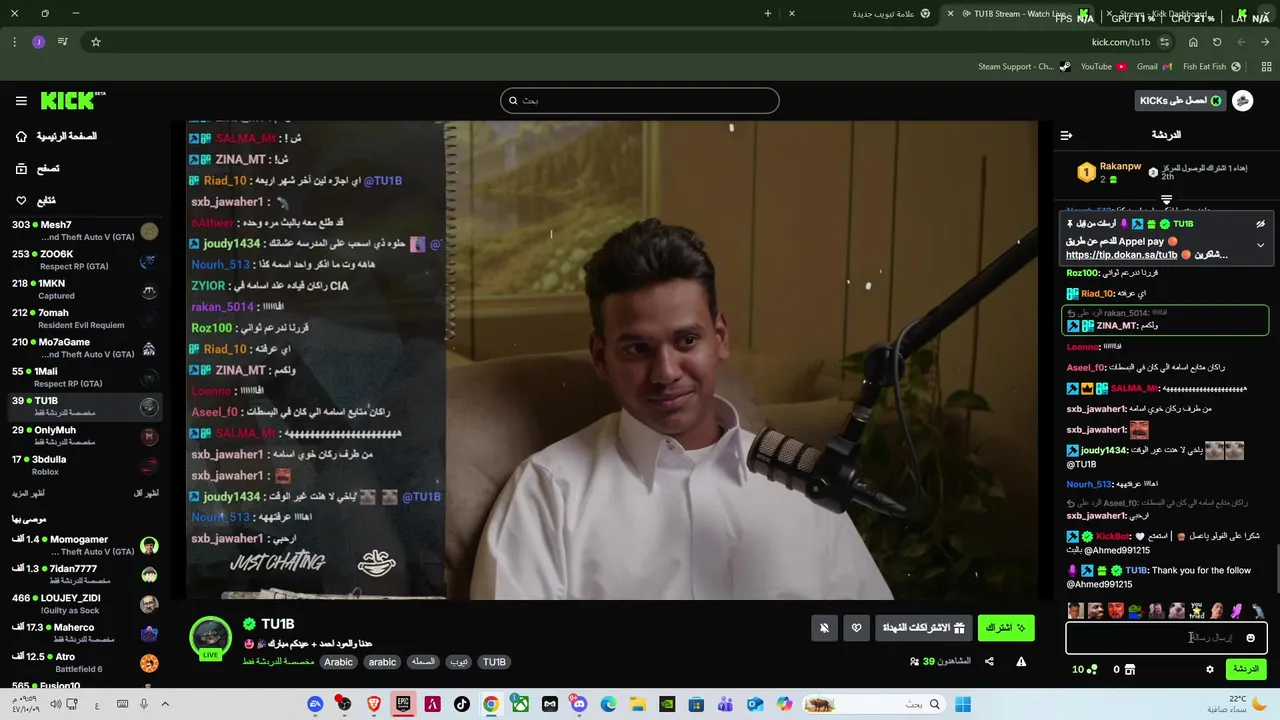Collapse show less followed channels
Viewport: 1280px width, 720px height.
coord(146,494)
